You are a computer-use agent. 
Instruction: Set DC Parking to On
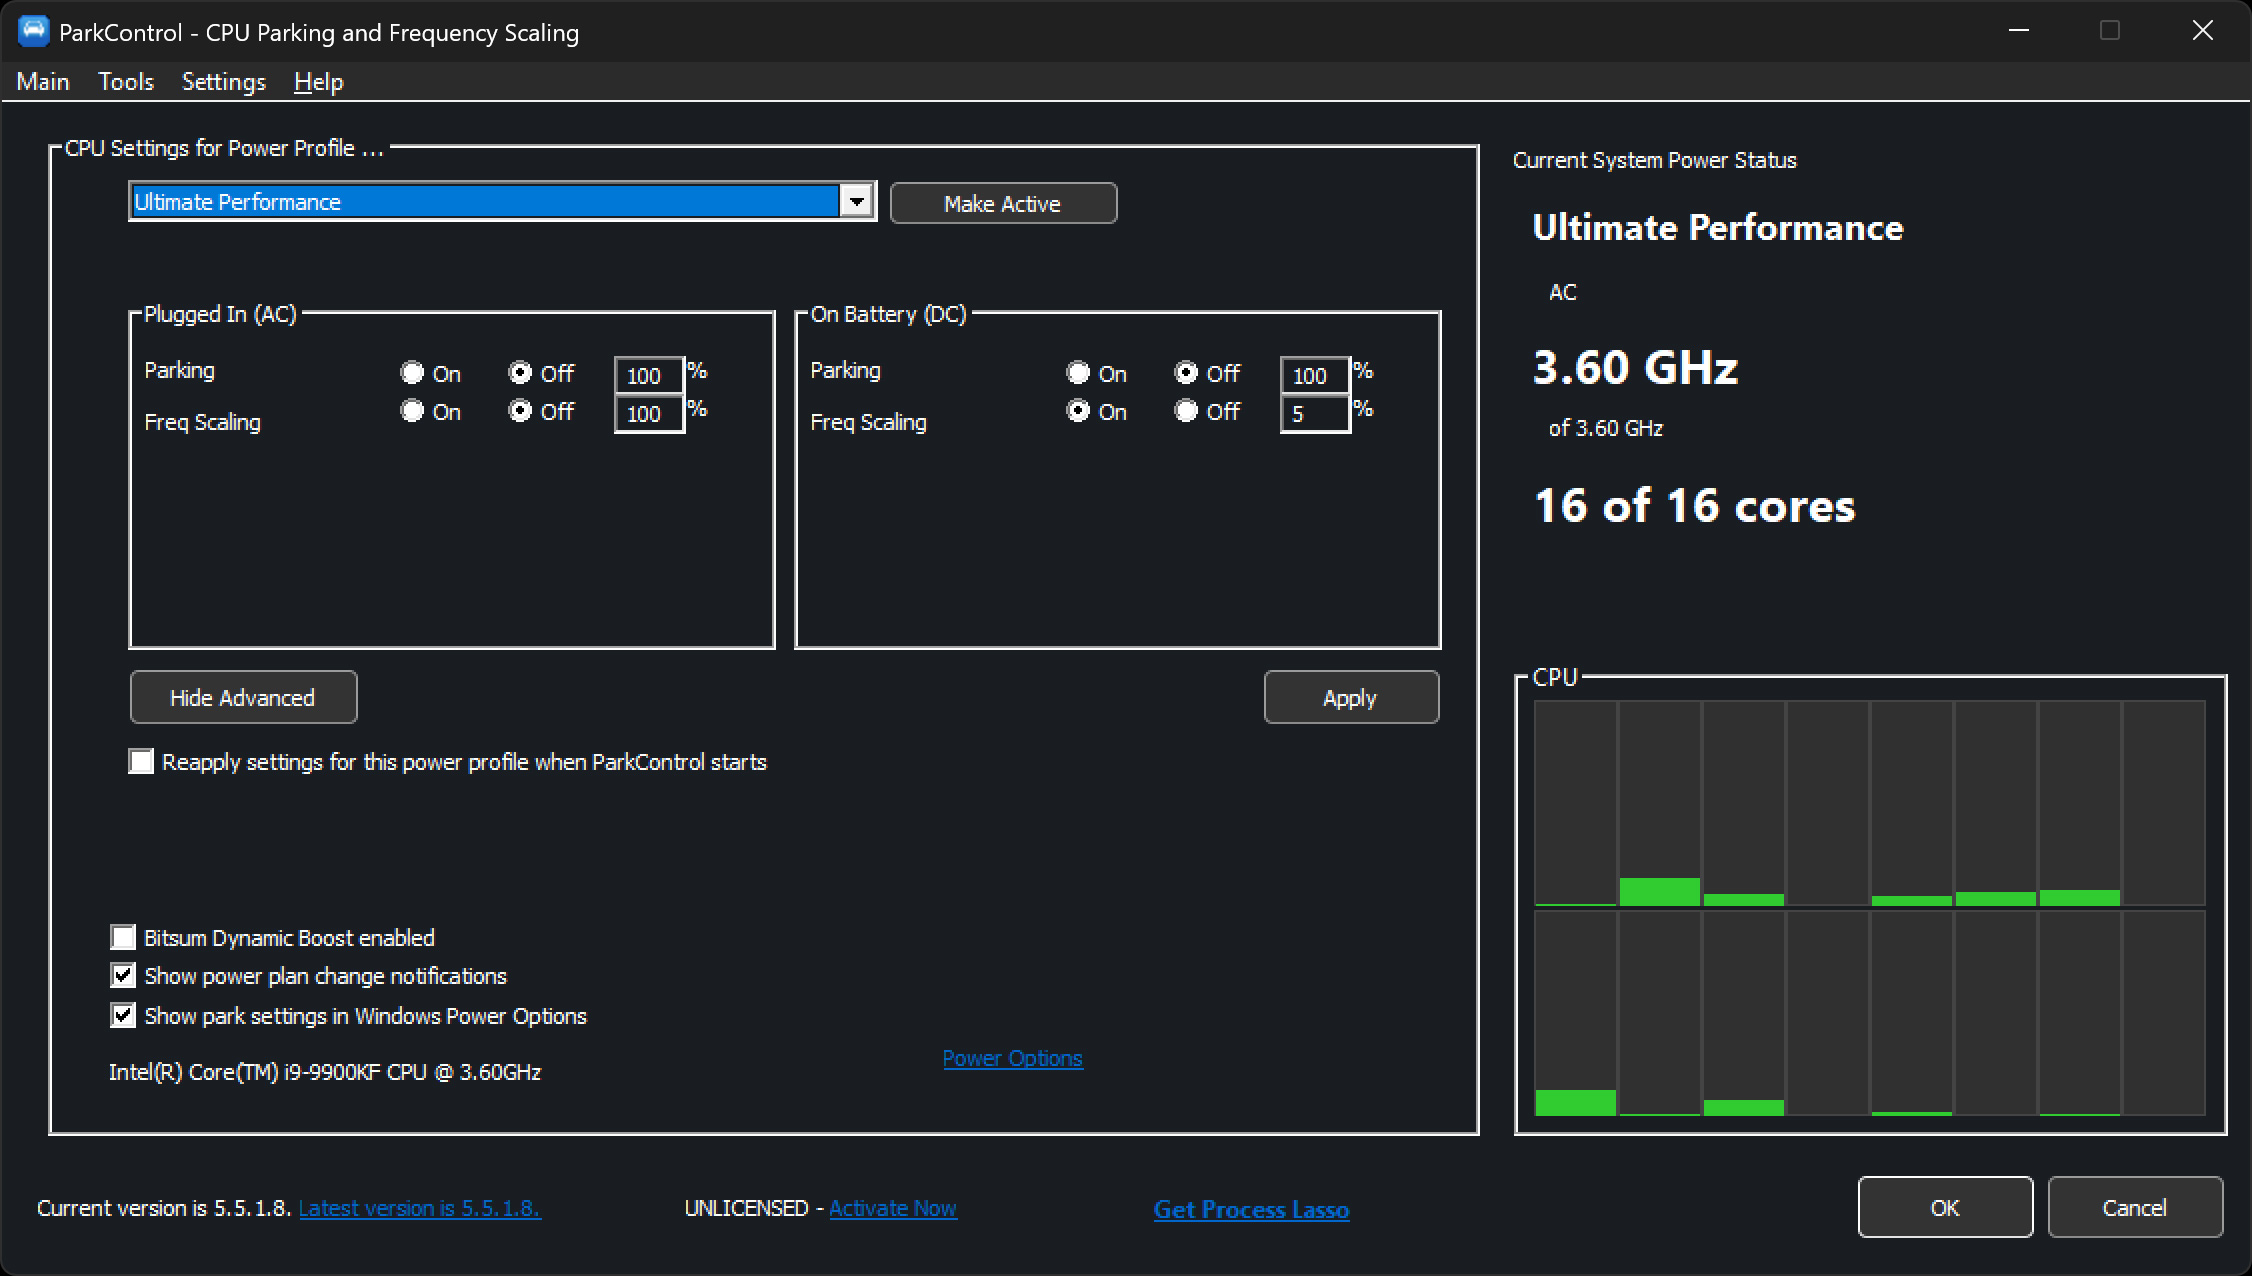pyautogui.click(x=1078, y=373)
